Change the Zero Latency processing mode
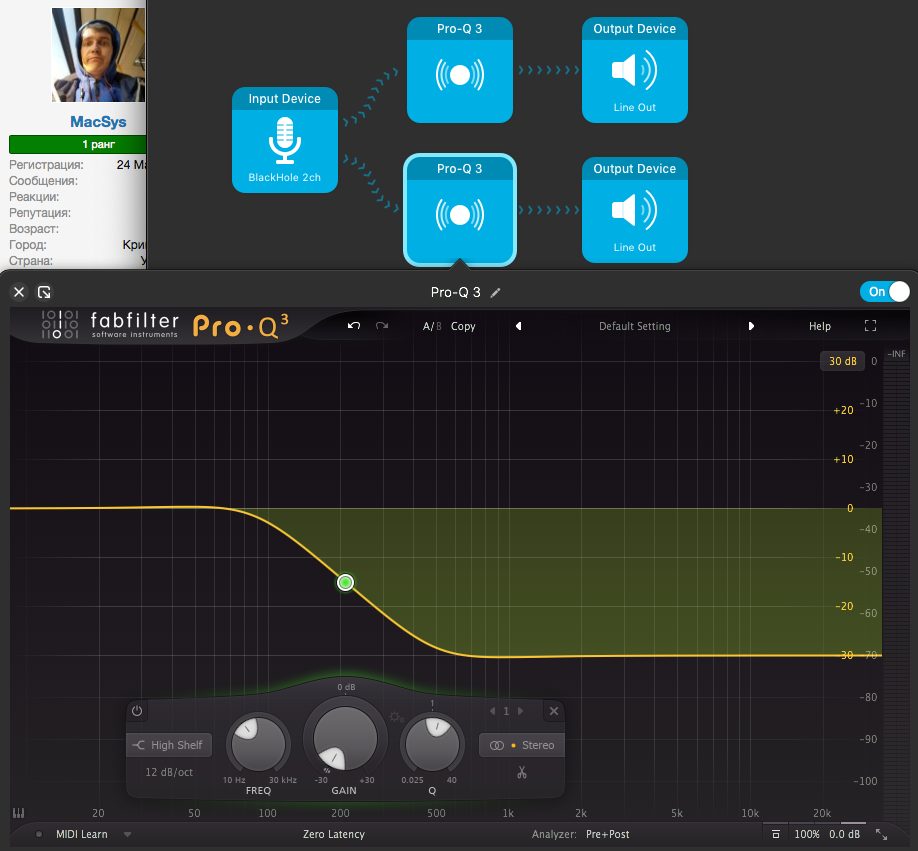Screen dimensions: 918x851 [334, 834]
